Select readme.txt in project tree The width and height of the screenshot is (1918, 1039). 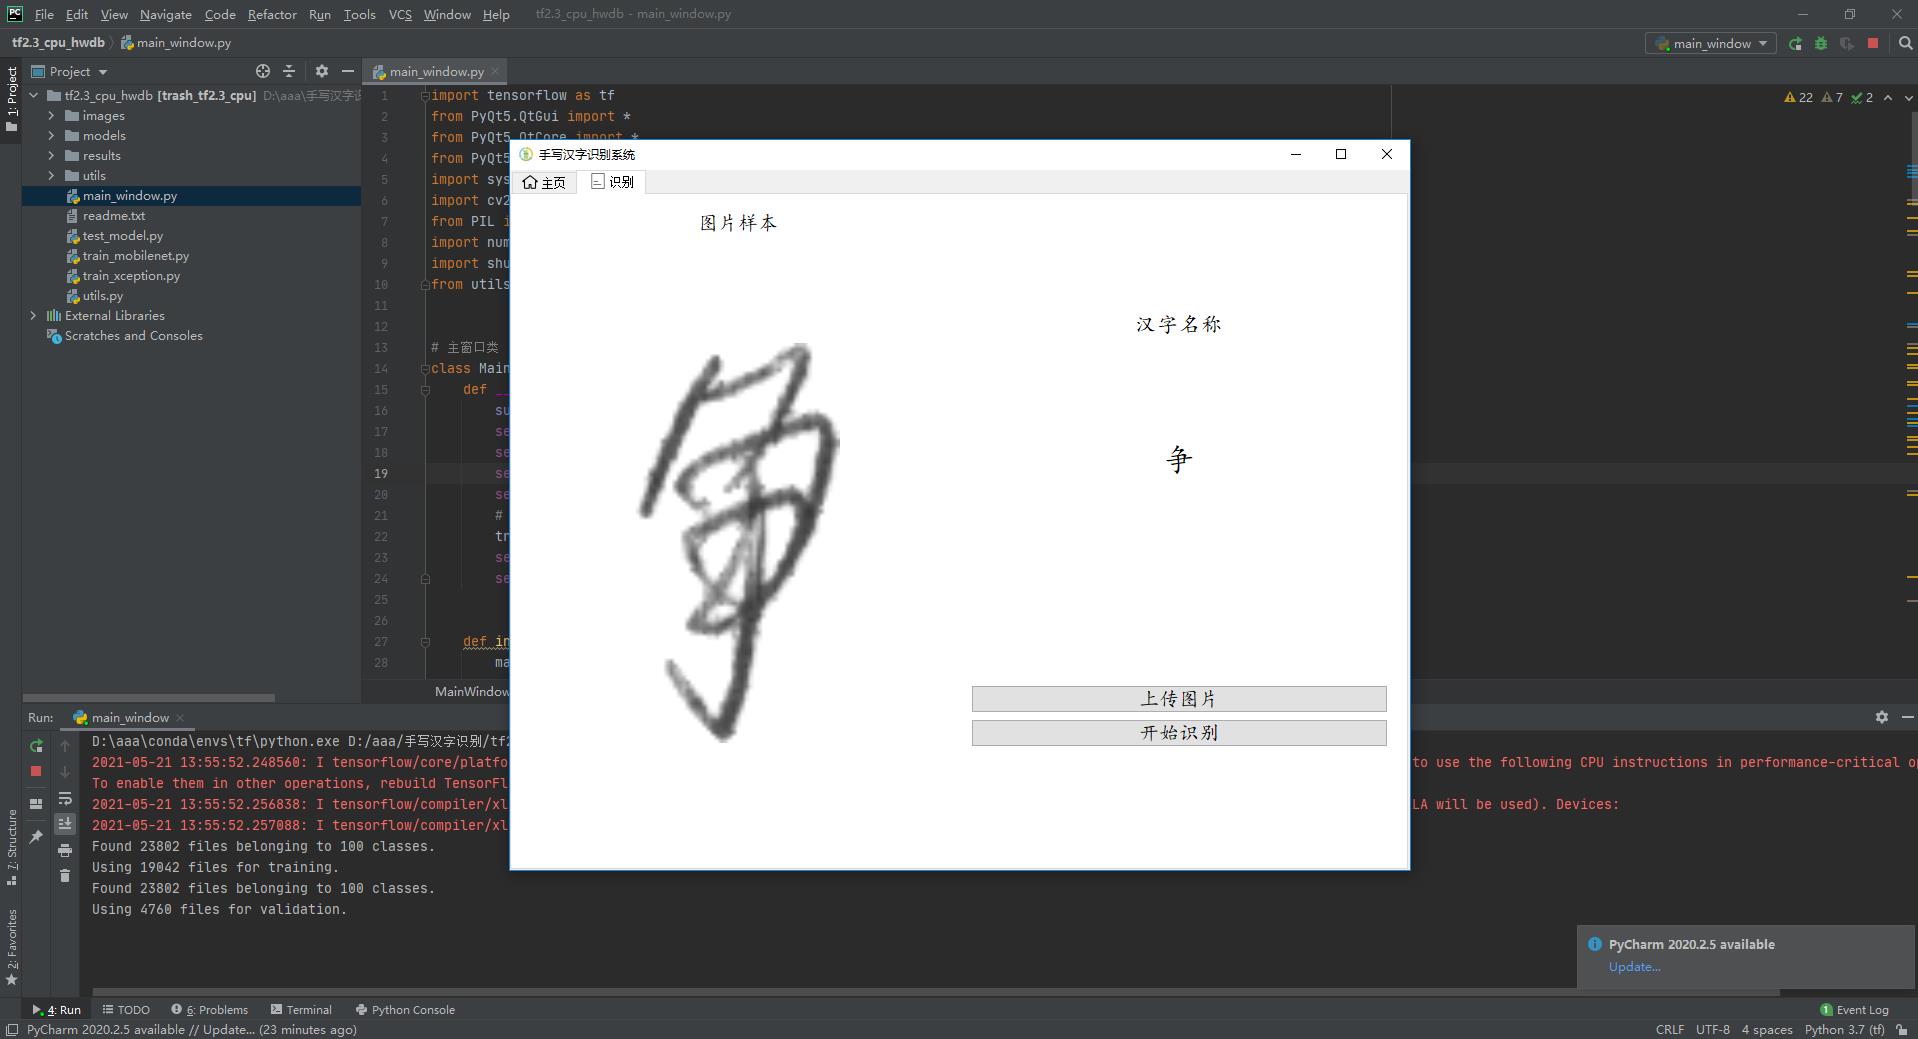coord(113,216)
